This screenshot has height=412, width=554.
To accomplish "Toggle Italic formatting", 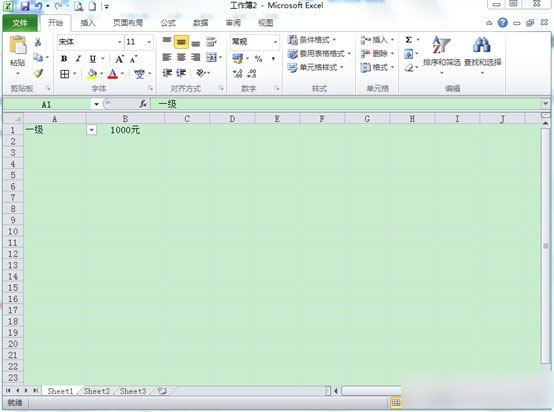I will tap(78, 59).
